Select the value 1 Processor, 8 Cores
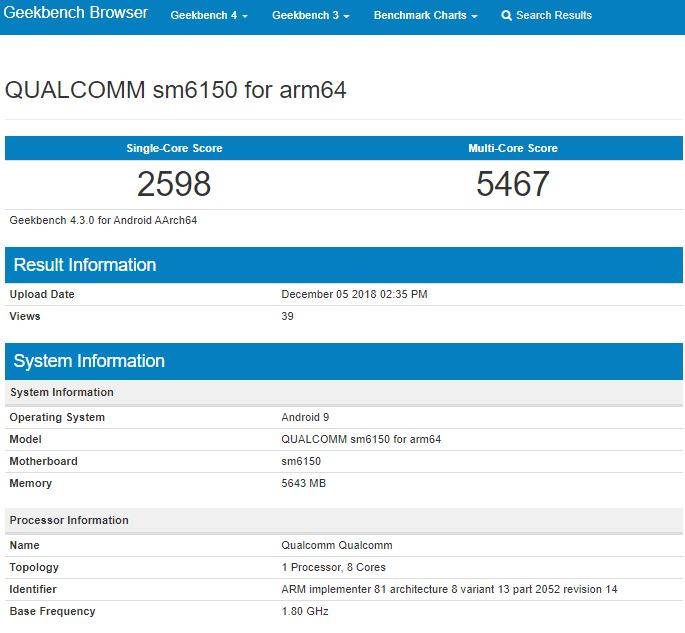 [334, 567]
